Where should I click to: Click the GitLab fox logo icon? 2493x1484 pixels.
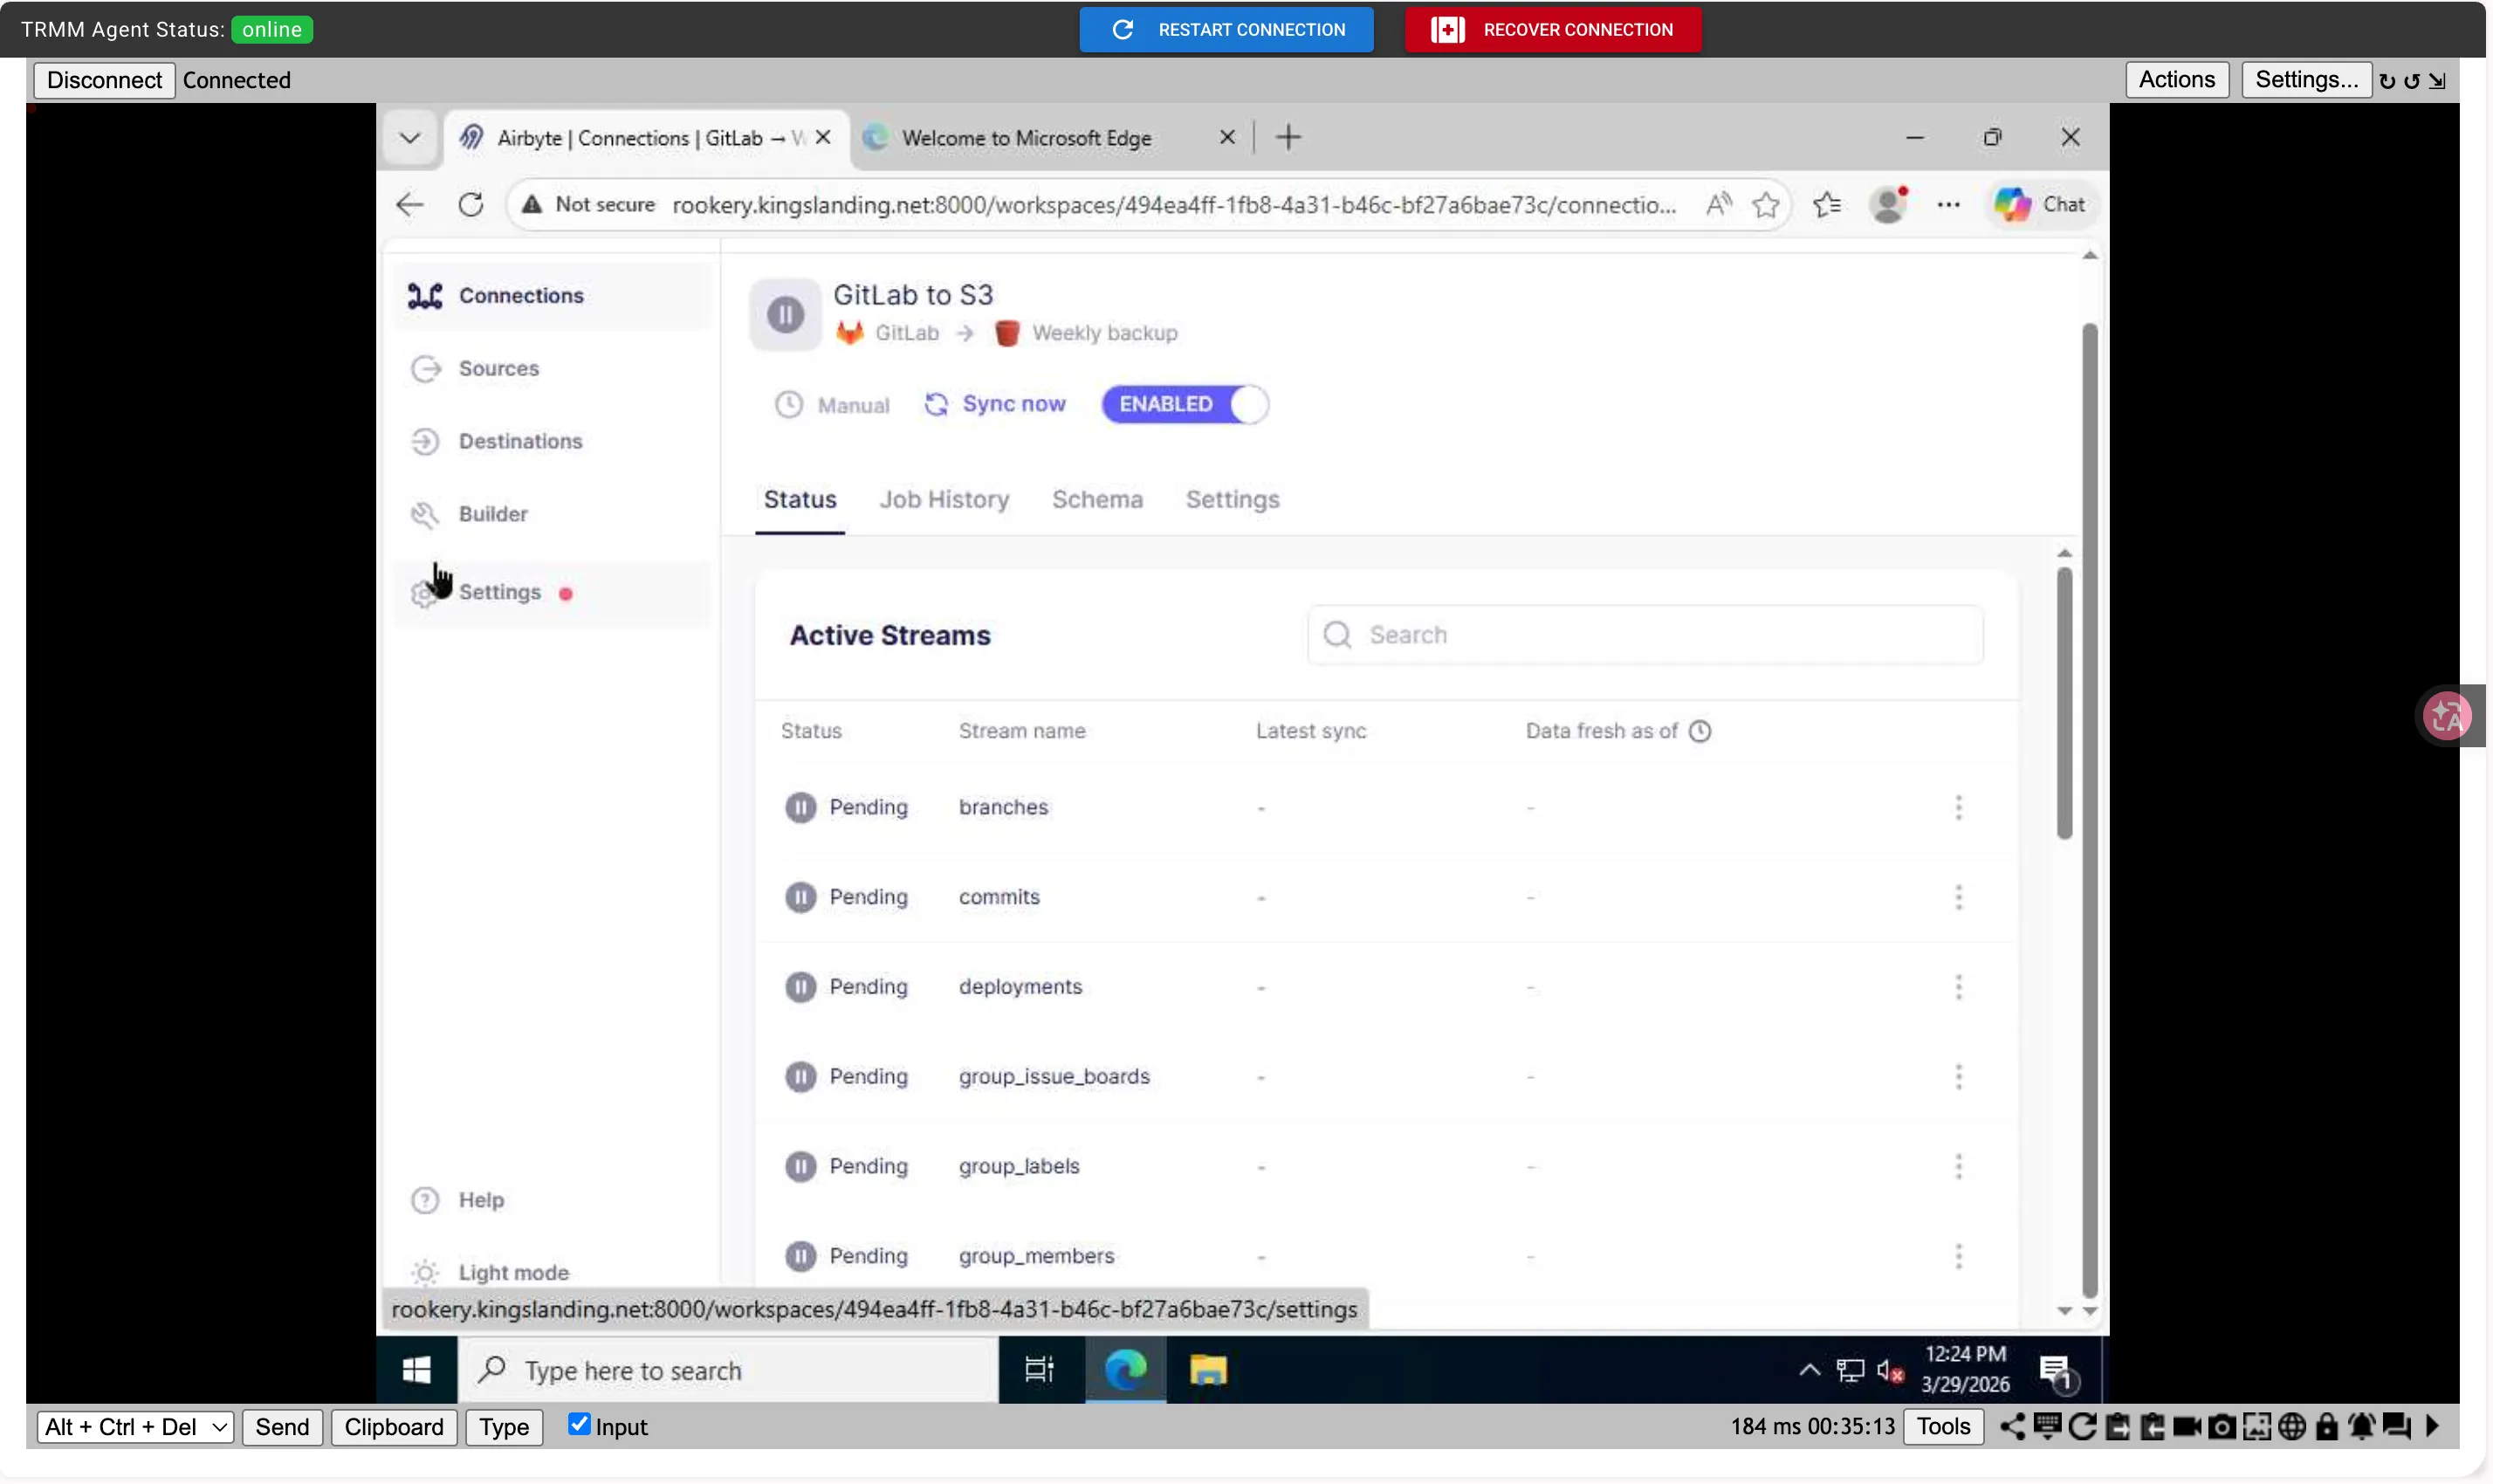click(850, 332)
